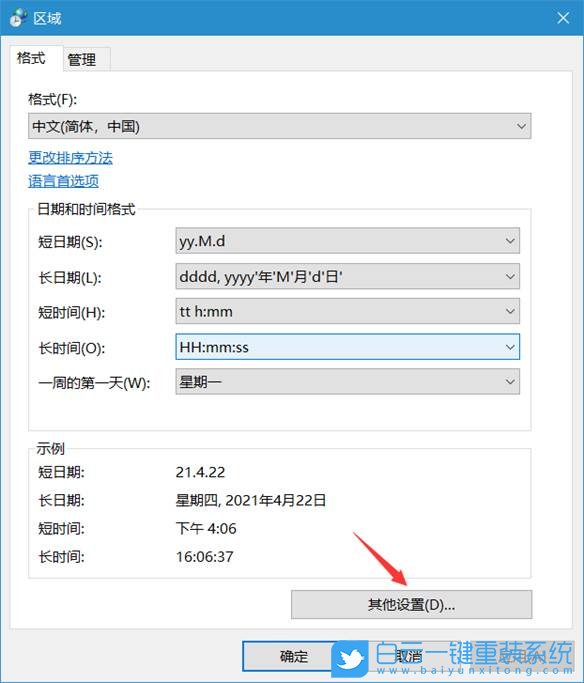584x683 pixels.
Task: Click the 长时间(O): label
Action: pos(71,348)
